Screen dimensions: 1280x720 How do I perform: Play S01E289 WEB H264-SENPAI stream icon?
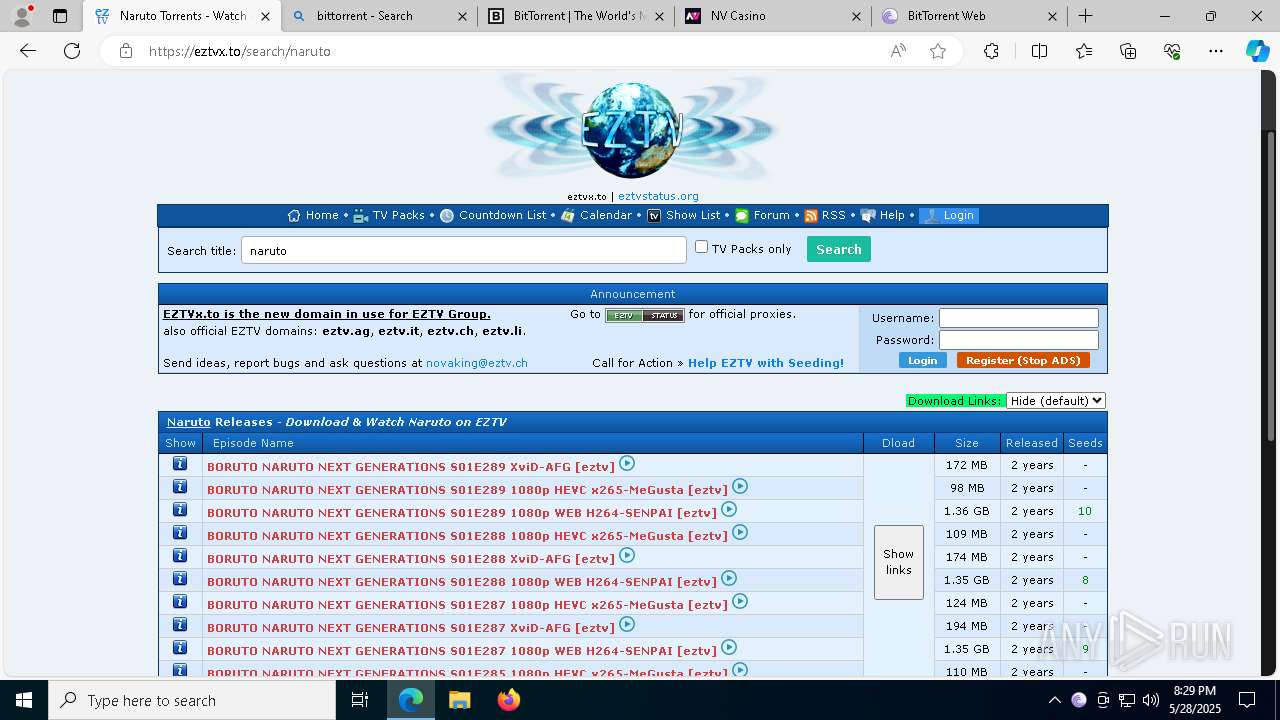pyautogui.click(x=729, y=509)
